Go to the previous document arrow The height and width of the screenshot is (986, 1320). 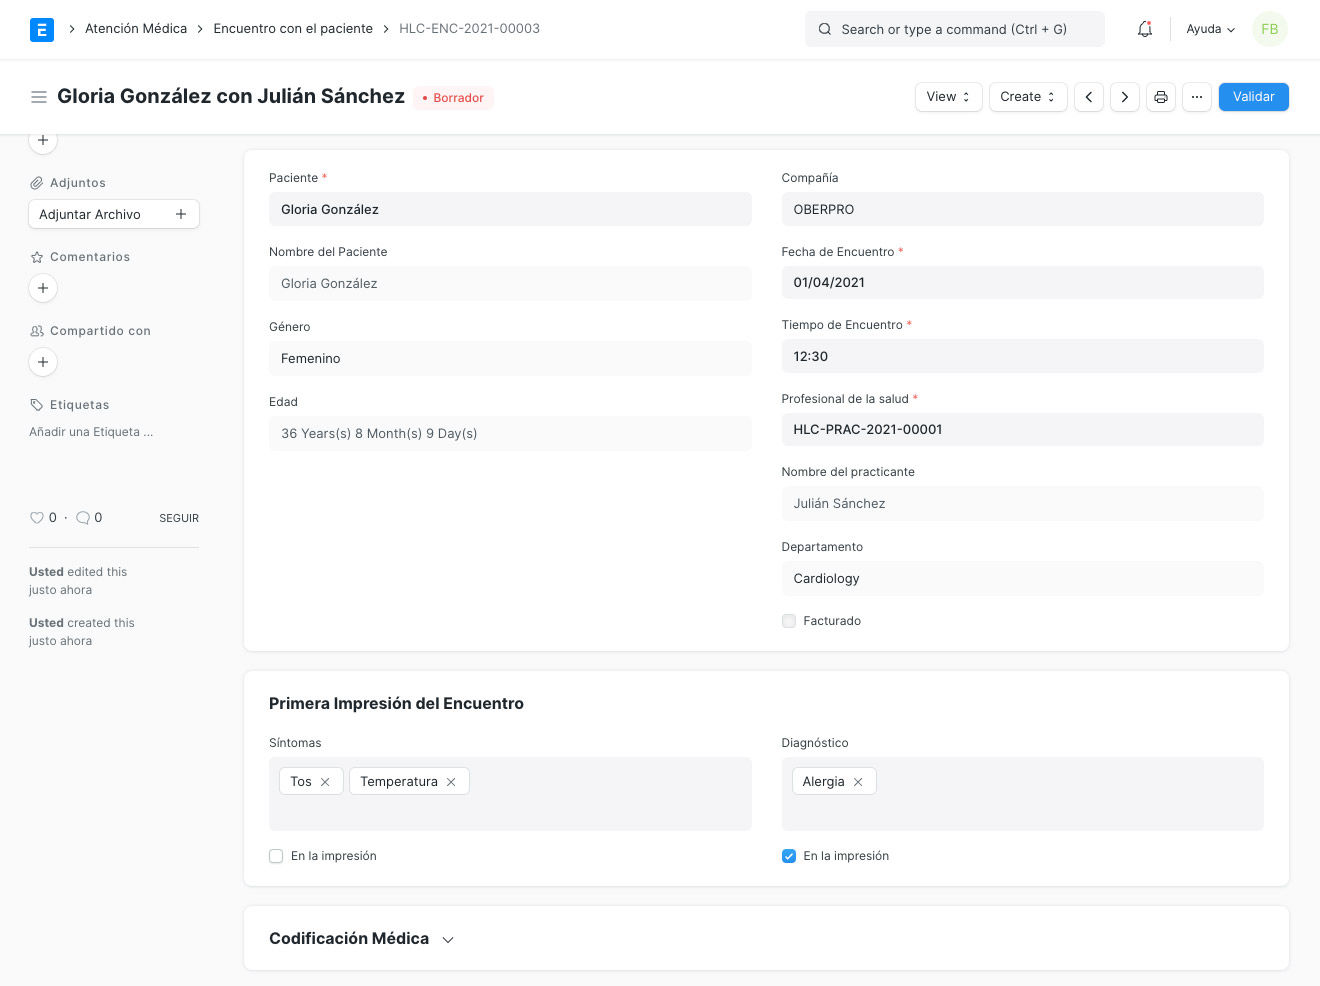click(x=1089, y=97)
